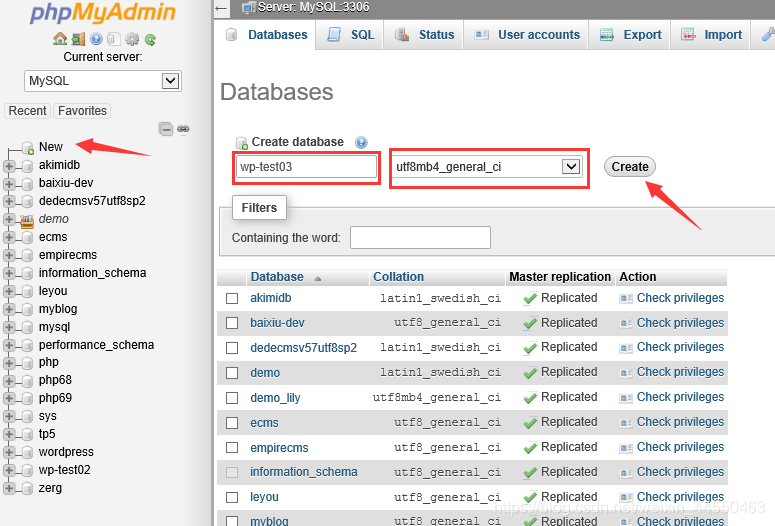Click the mysql database icon in tree
The image size is (775, 526).
(27, 327)
